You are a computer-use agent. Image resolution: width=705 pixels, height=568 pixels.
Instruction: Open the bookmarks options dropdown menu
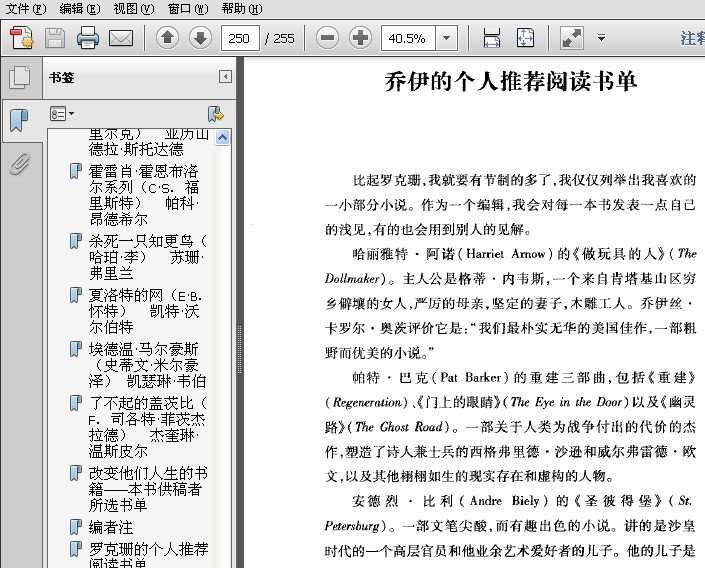pos(62,114)
